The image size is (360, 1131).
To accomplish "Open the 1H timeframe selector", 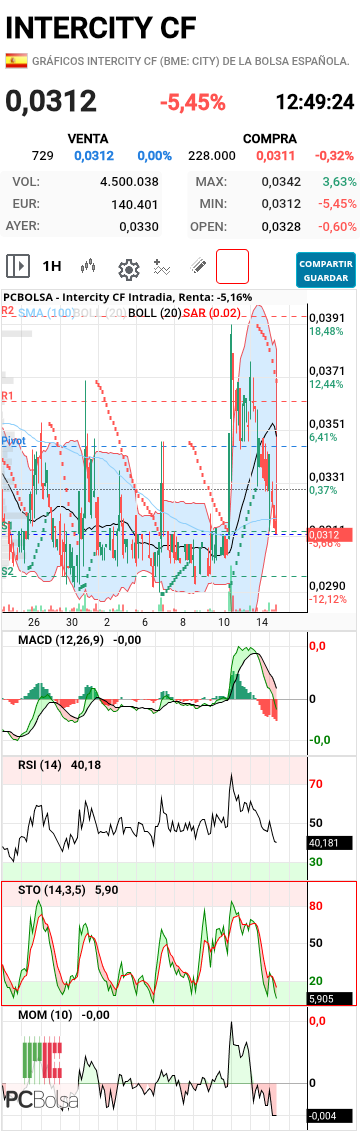I will (x=52, y=266).
